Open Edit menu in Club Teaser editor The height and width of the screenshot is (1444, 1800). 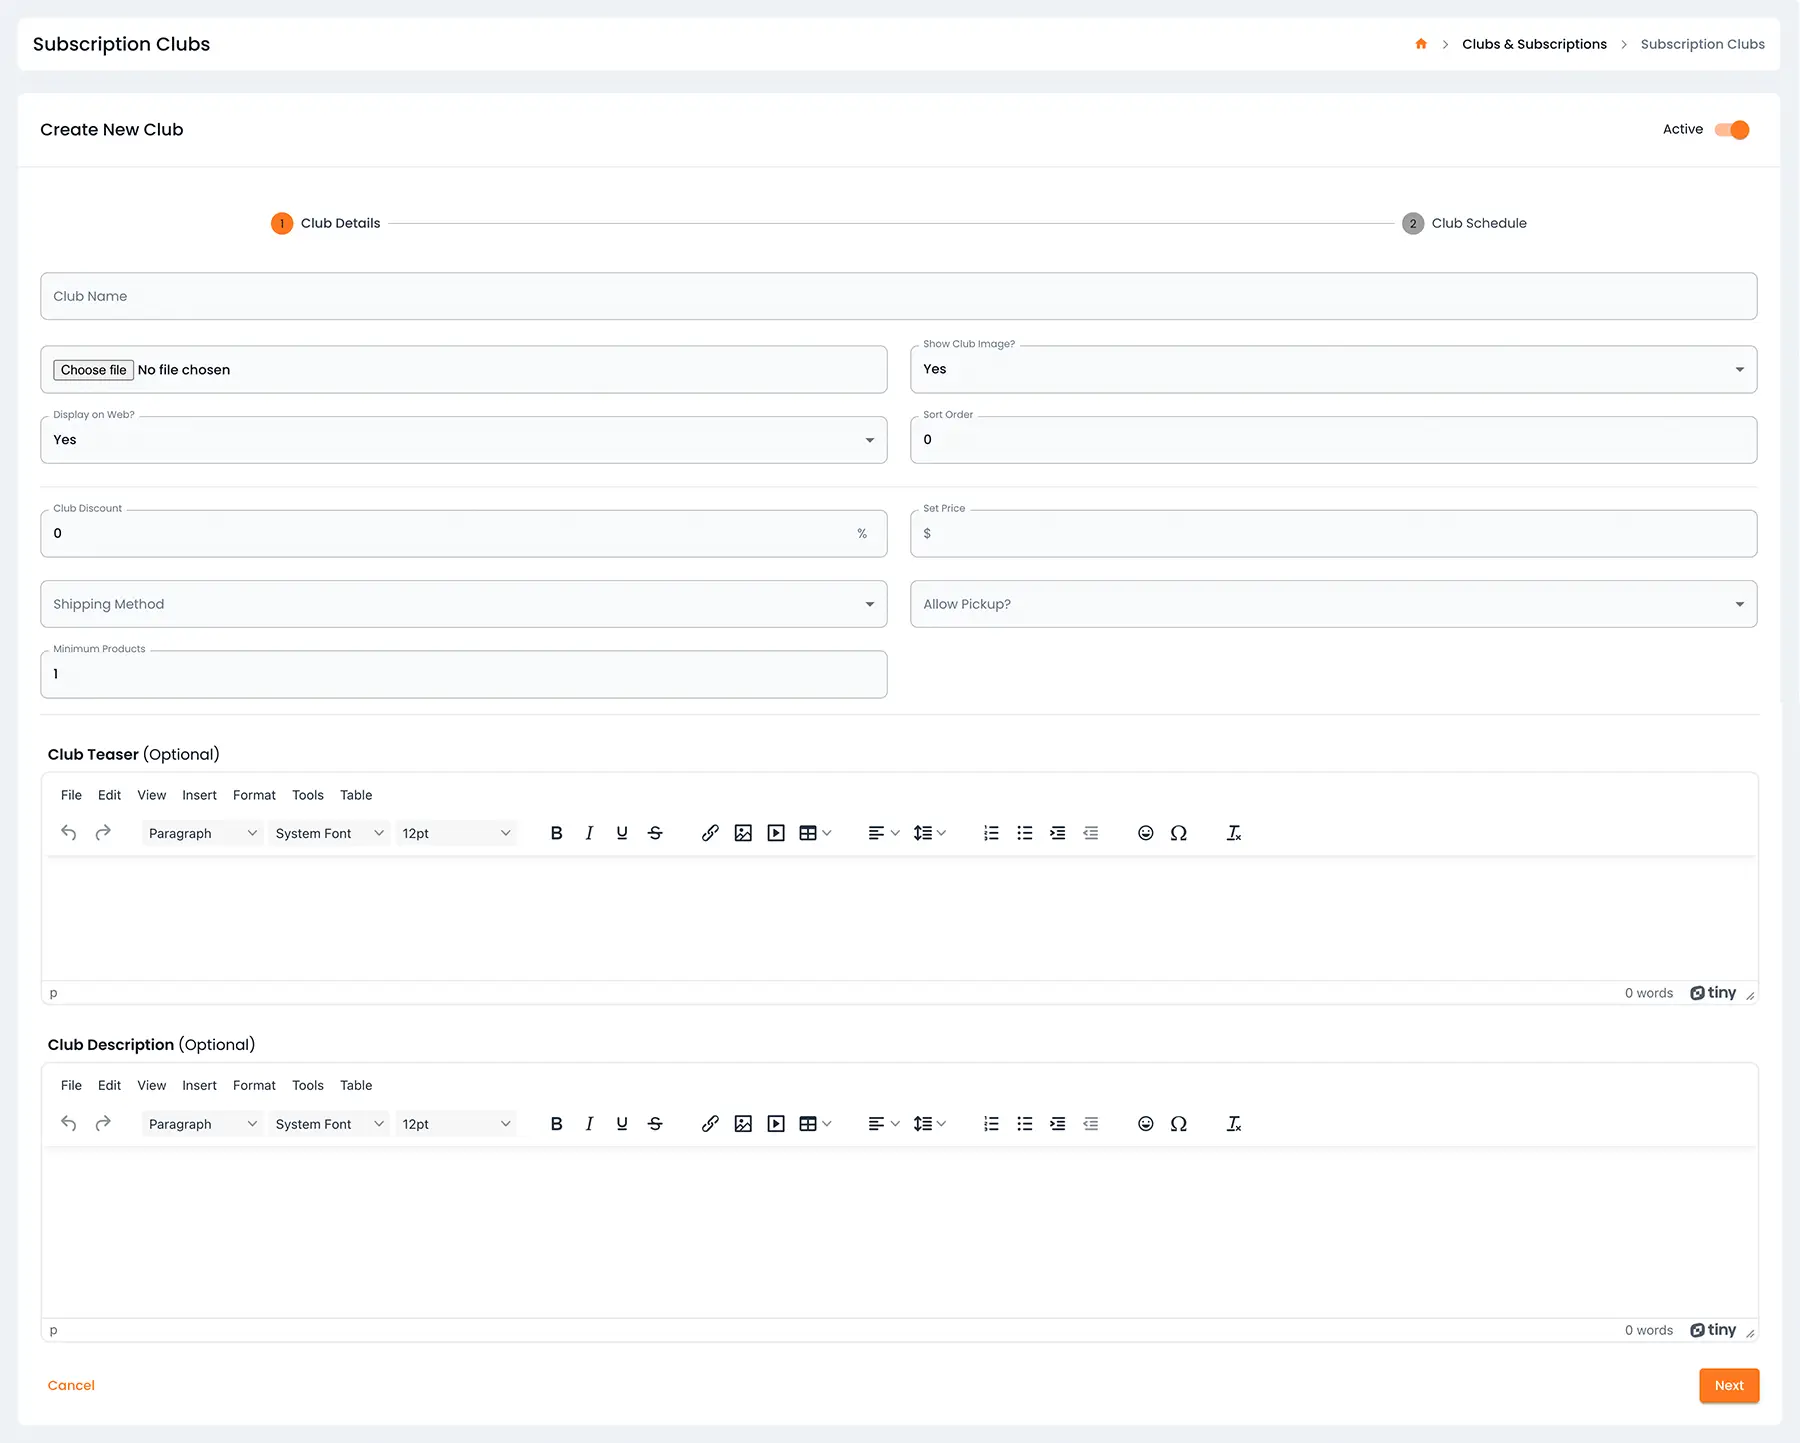coord(109,795)
